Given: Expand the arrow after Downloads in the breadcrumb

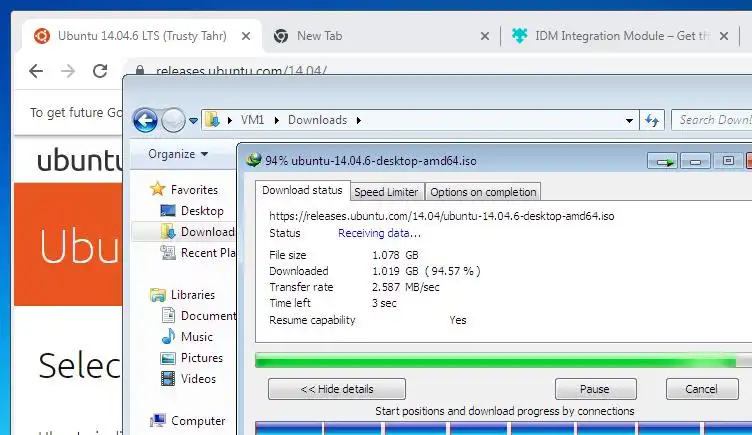Looking at the screenshot, I should click(x=359, y=120).
